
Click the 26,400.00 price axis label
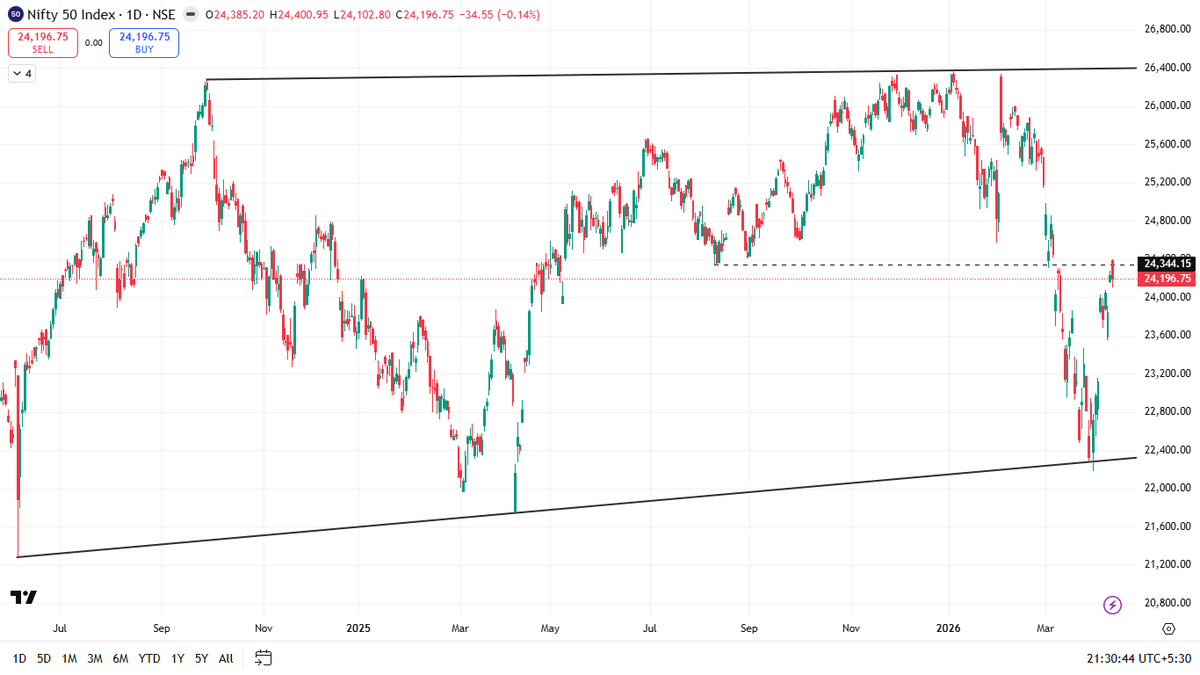click(x=1168, y=67)
